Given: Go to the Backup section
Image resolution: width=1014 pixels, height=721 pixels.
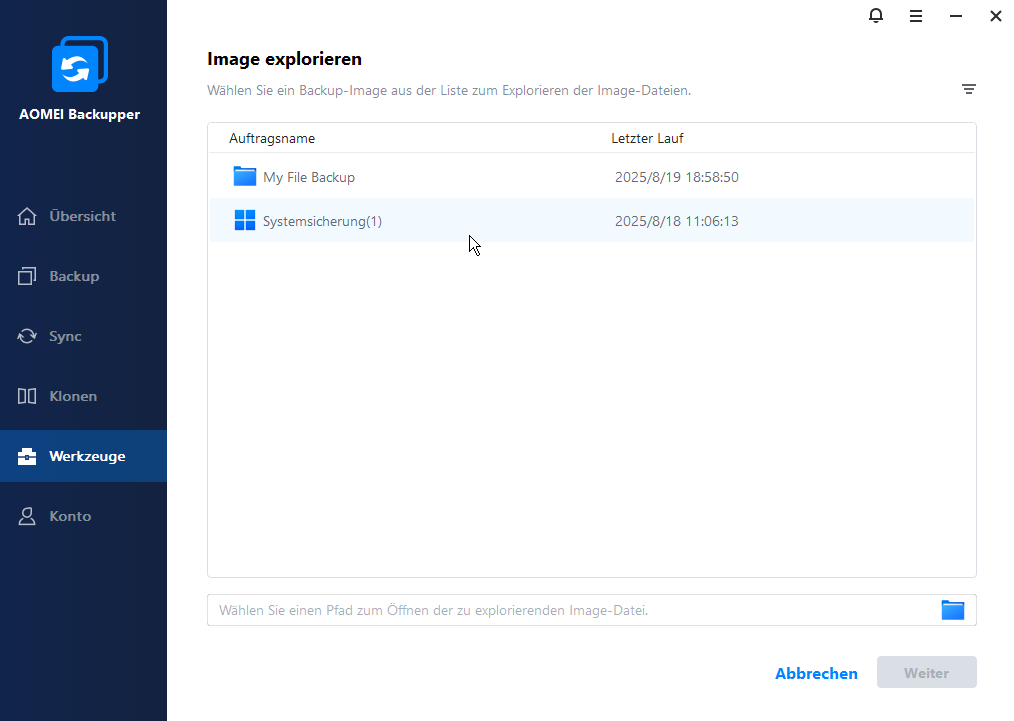Looking at the screenshot, I should click(x=74, y=276).
